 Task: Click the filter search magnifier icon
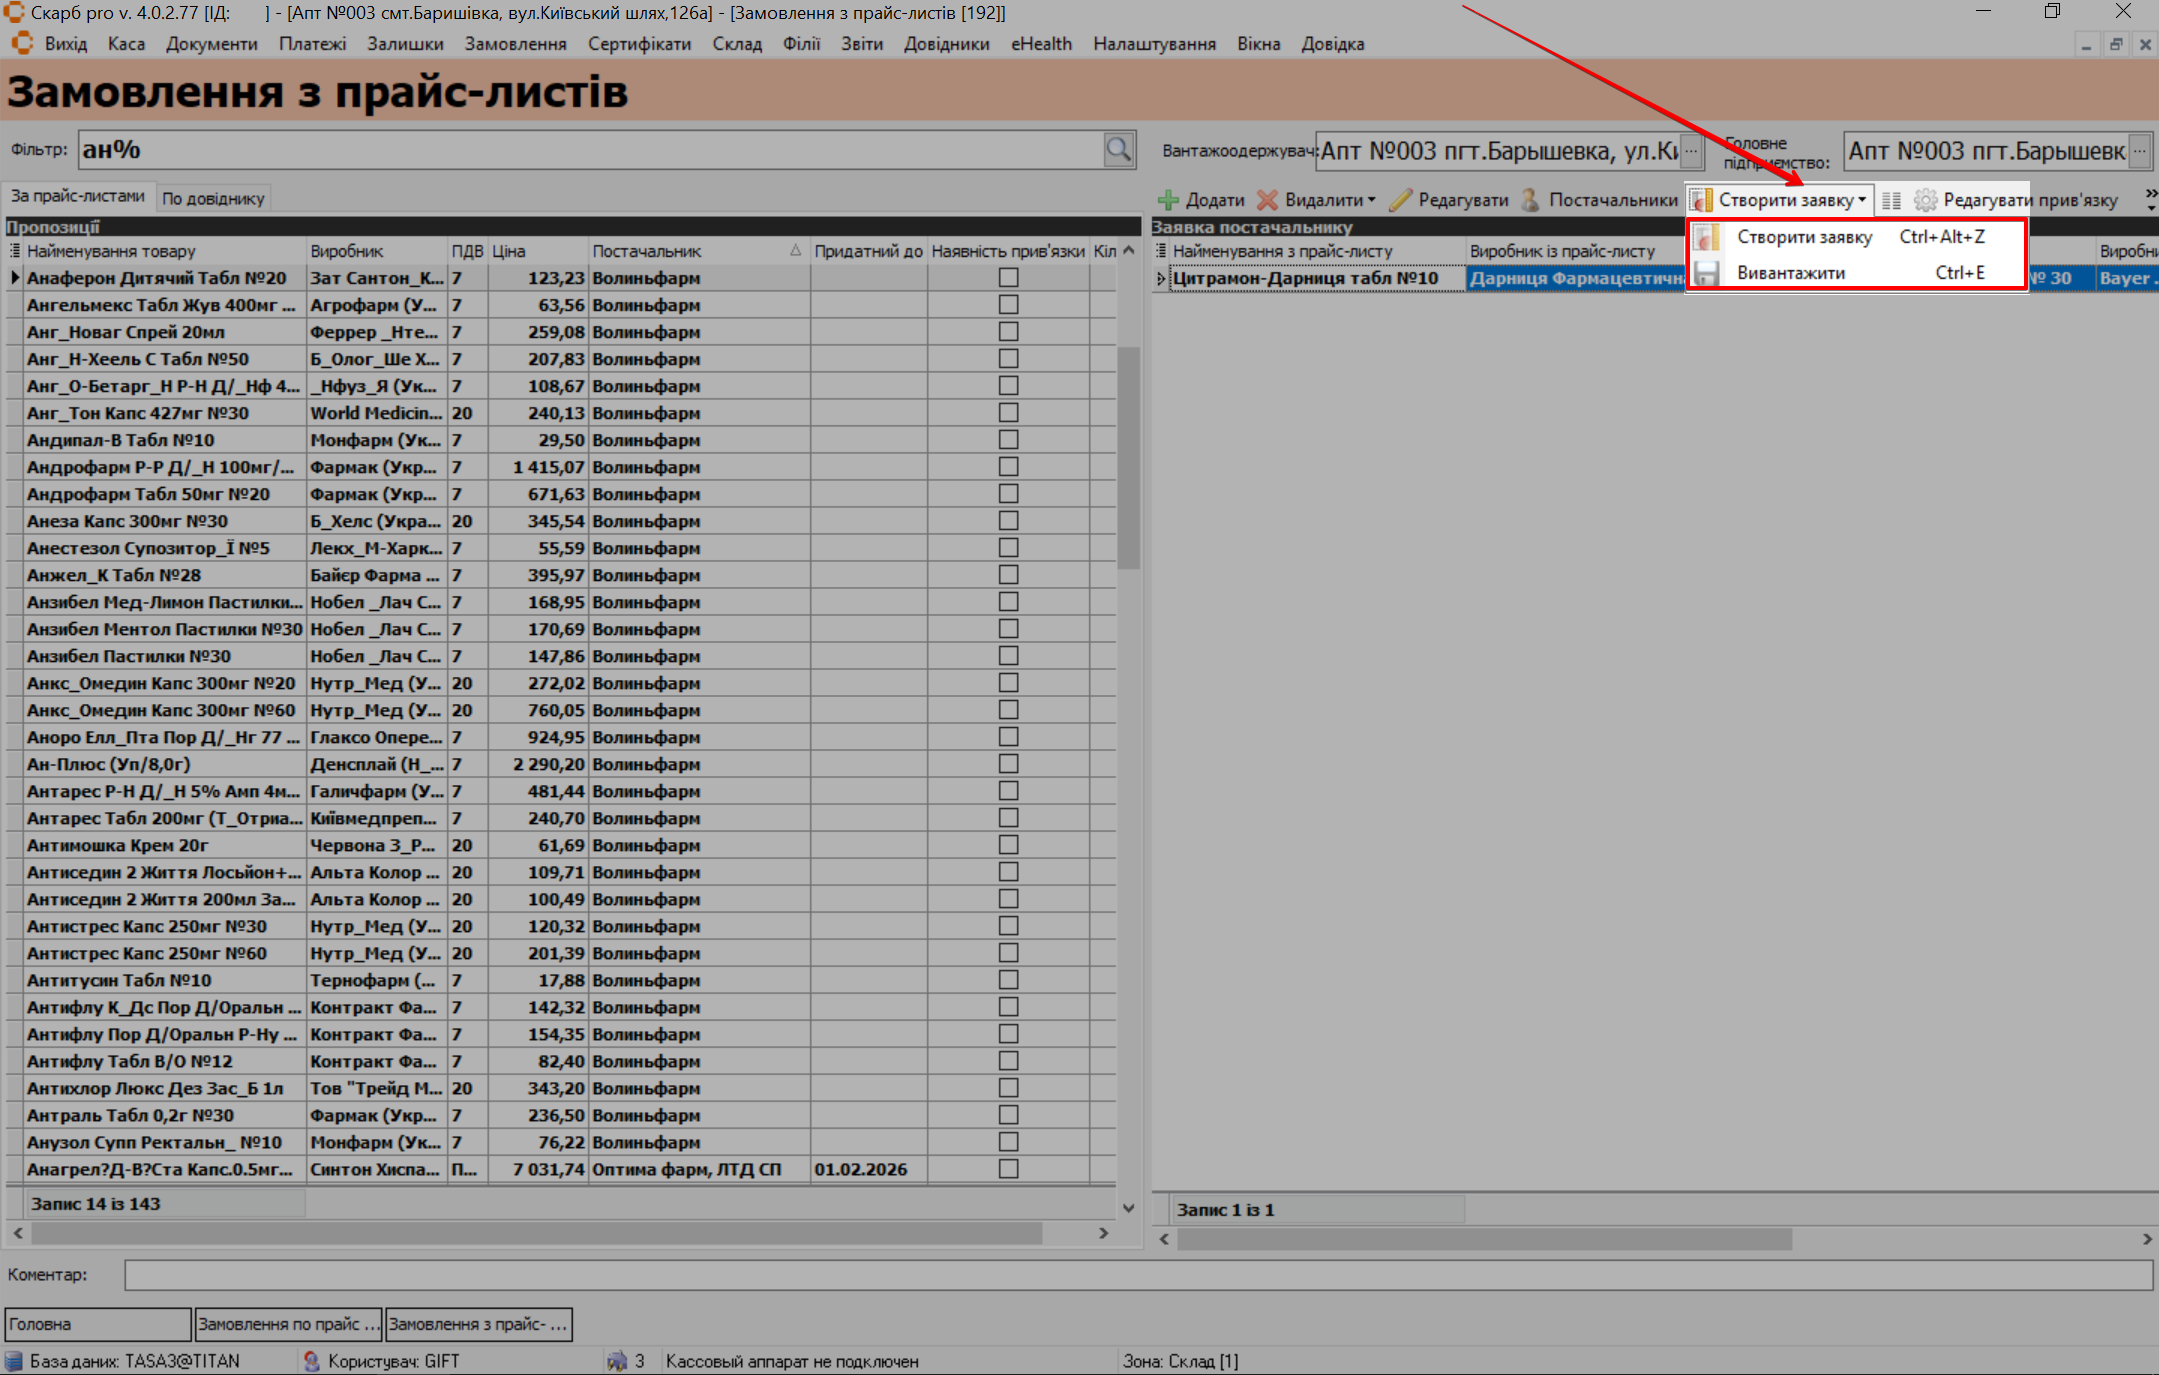click(1118, 150)
